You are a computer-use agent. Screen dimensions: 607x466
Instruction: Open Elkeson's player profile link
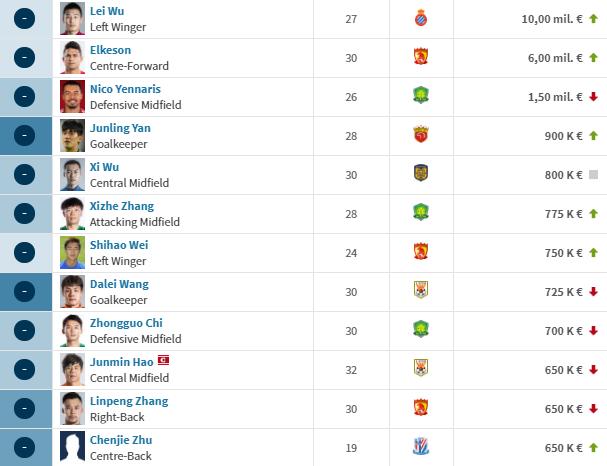110,50
